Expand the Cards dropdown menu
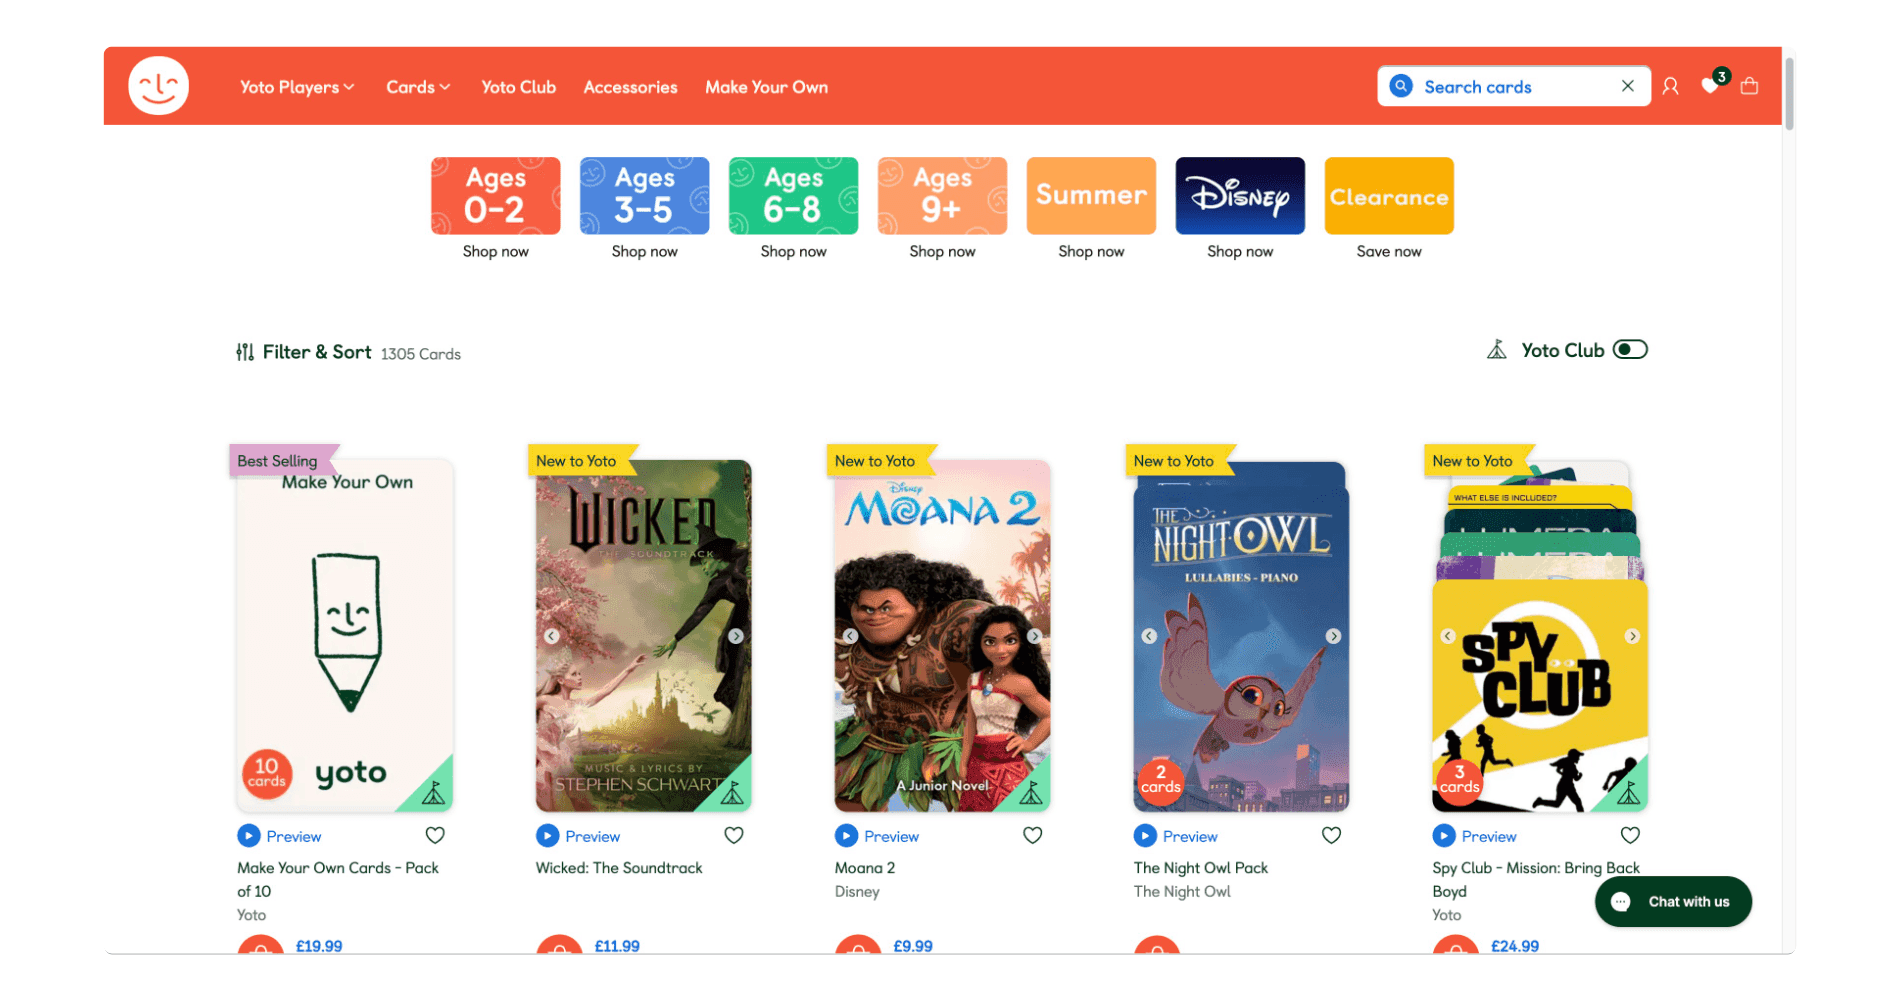1900x1000 pixels. (x=418, y=87)
